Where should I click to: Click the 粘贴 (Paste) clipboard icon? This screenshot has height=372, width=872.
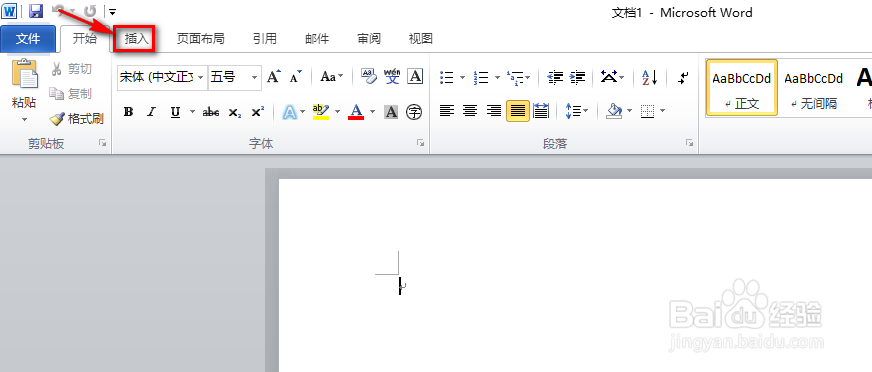(24, 73)
